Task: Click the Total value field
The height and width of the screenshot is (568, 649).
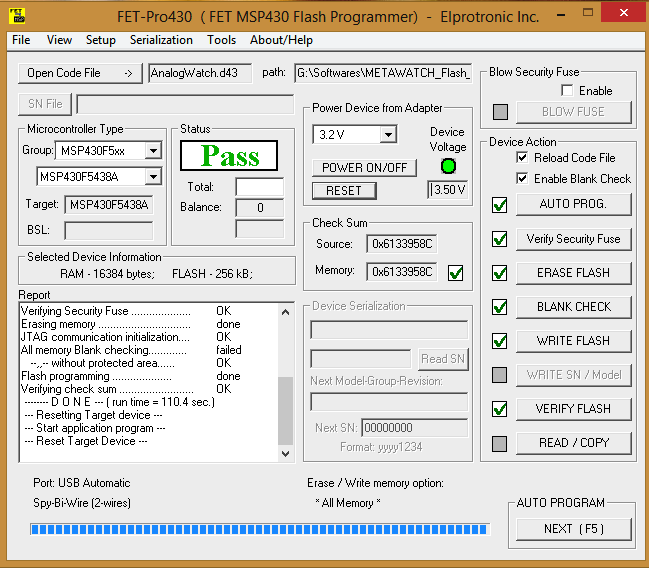Action: click(x=260, y=187)
